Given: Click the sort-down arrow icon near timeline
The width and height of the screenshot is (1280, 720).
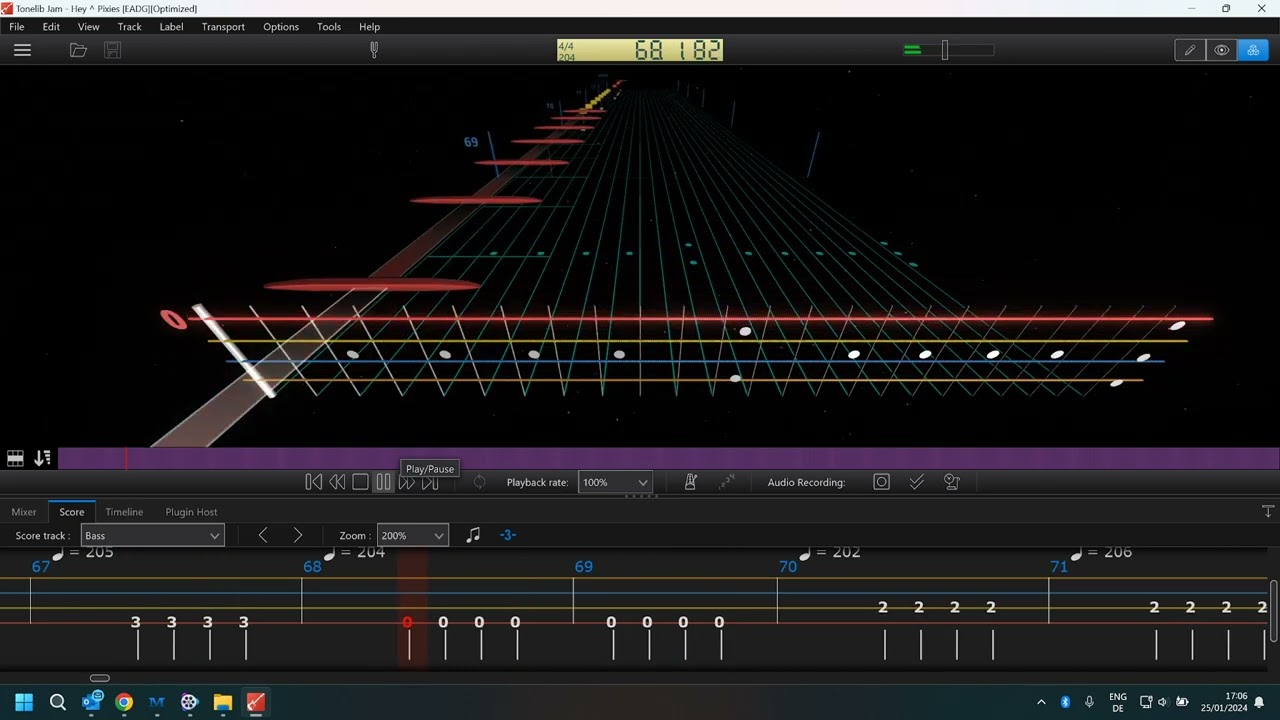Looking at the screenshot, I should tap(42, 458).
